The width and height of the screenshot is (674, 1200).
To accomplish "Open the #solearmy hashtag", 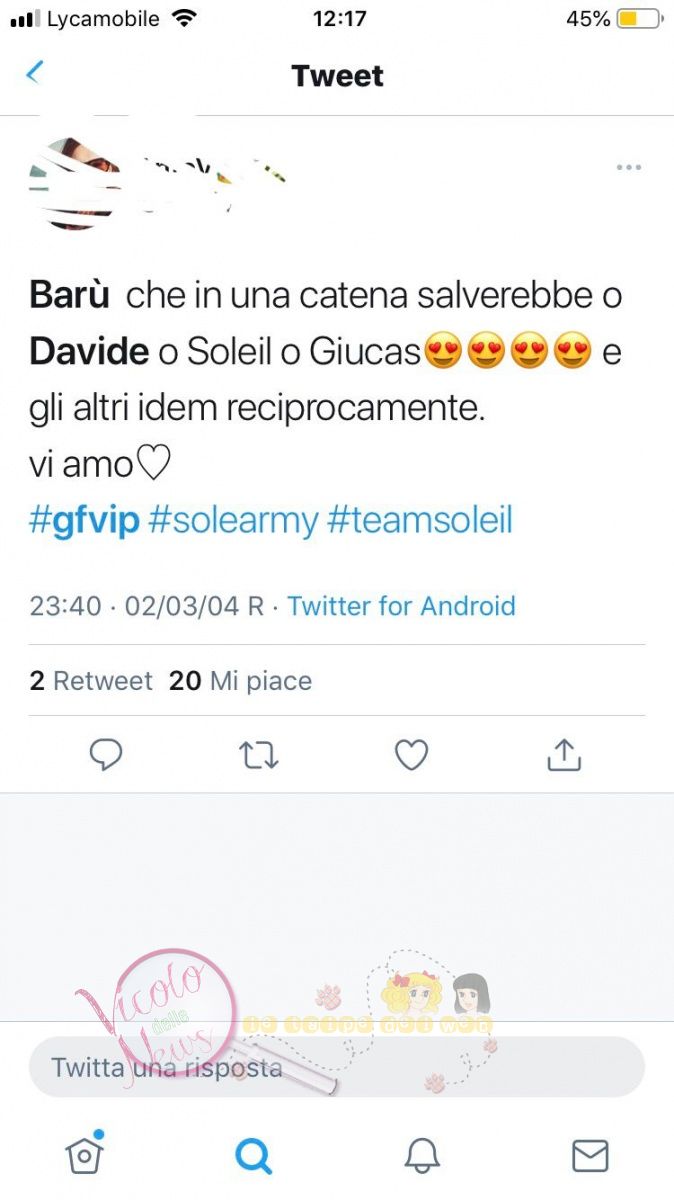I will pos(233,520).
